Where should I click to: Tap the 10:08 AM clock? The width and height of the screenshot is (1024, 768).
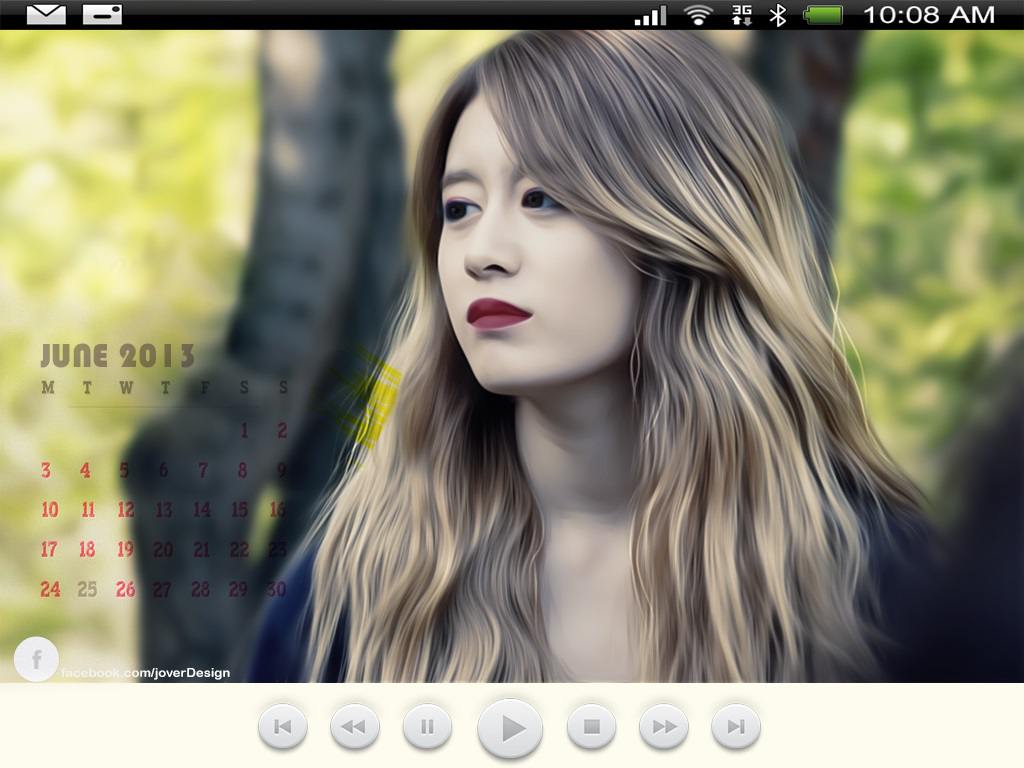(x=929, y=14)
